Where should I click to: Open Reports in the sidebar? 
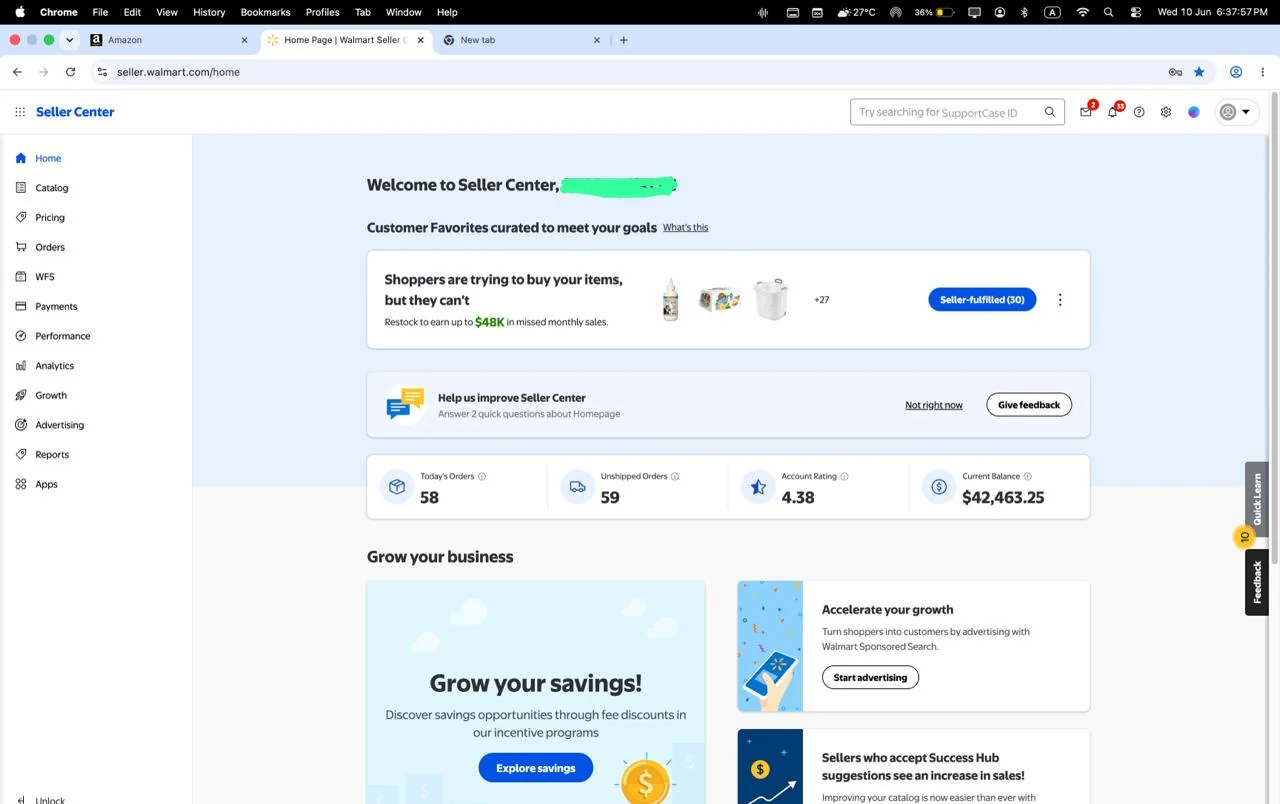51,454
